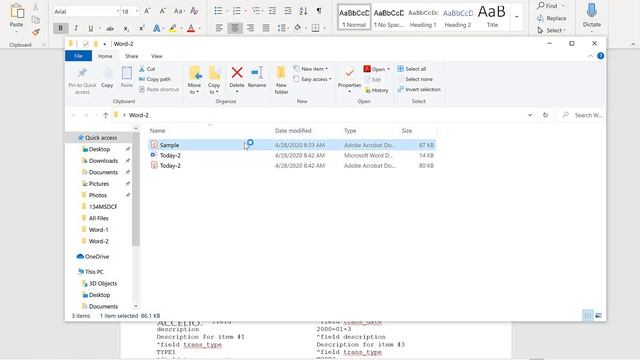
Task: Toggle Bold formatting in Word ribbon
Action: coord(60,28)
